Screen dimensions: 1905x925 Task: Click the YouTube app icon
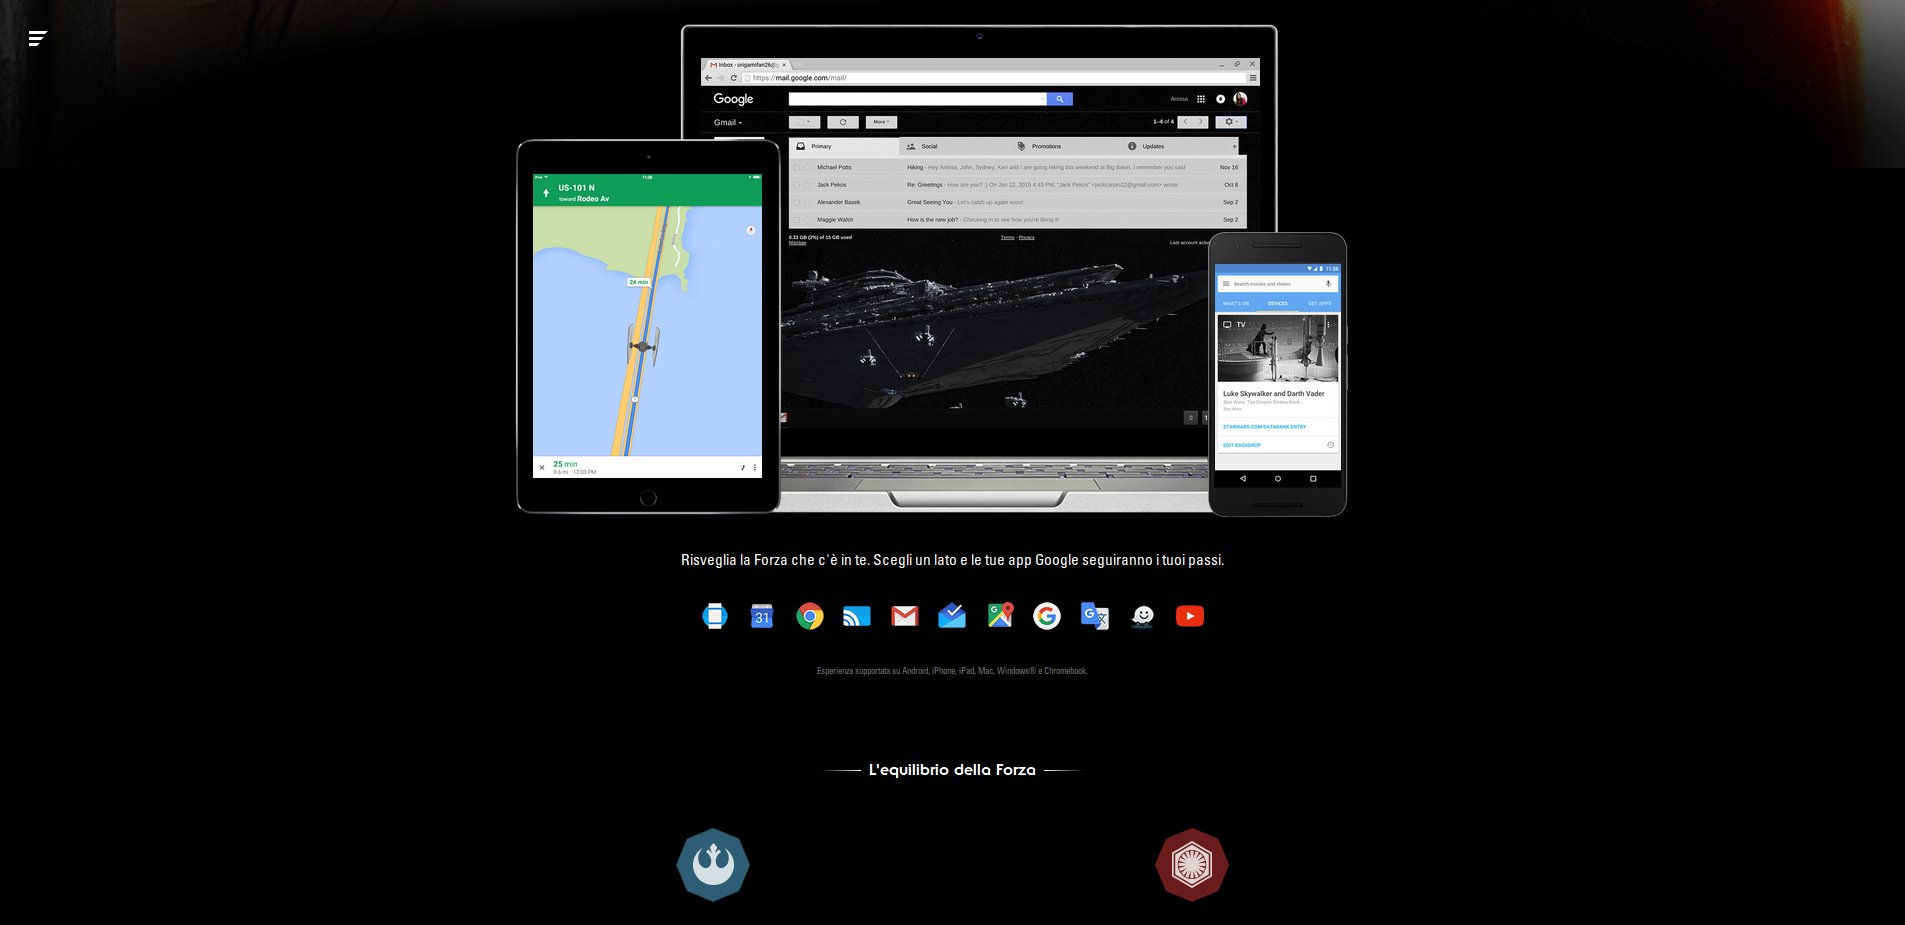click(x=1190, y=616)
